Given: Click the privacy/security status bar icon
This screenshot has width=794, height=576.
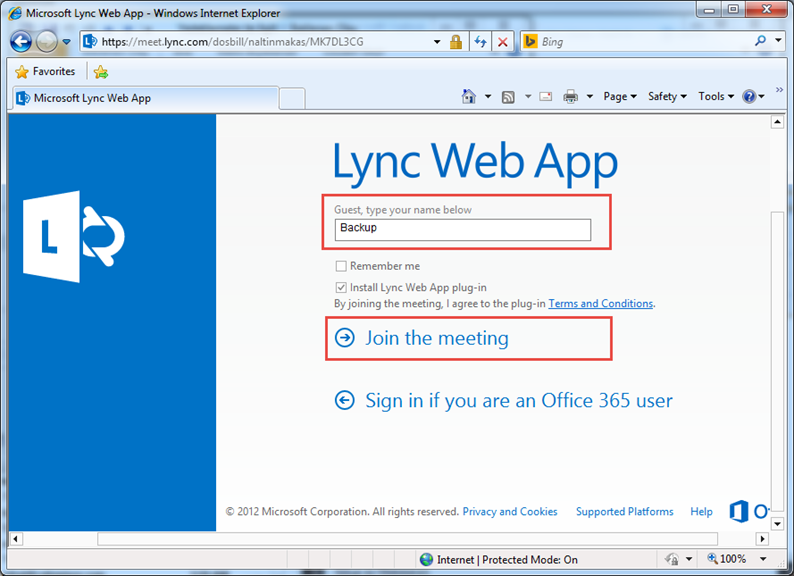Looking at the screenshot, I should tap(672, 559).
